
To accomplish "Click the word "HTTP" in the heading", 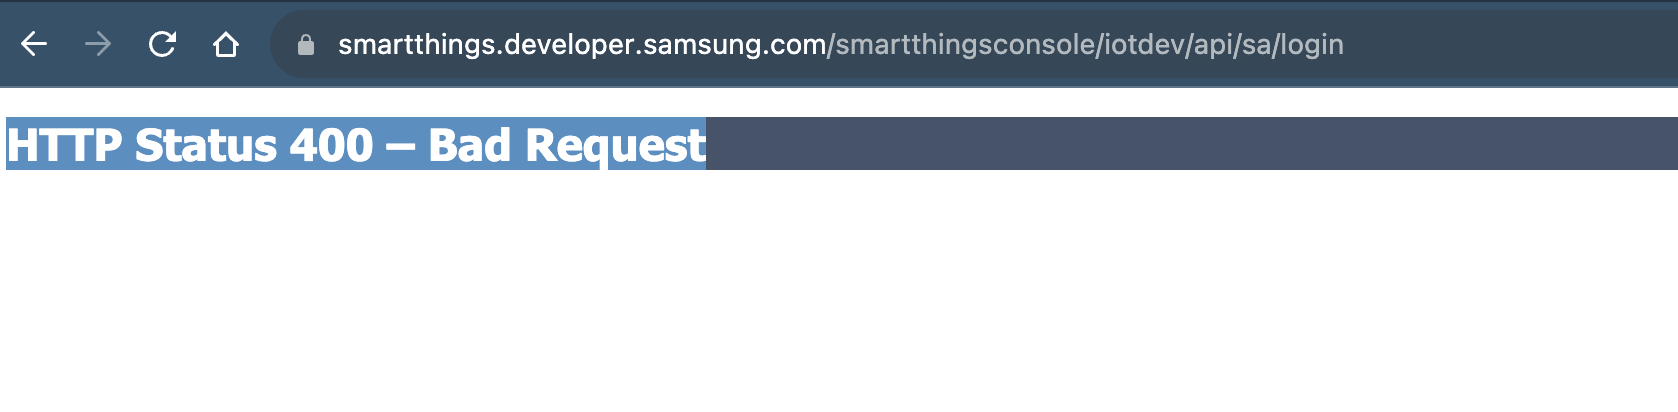I will [64, 144].
